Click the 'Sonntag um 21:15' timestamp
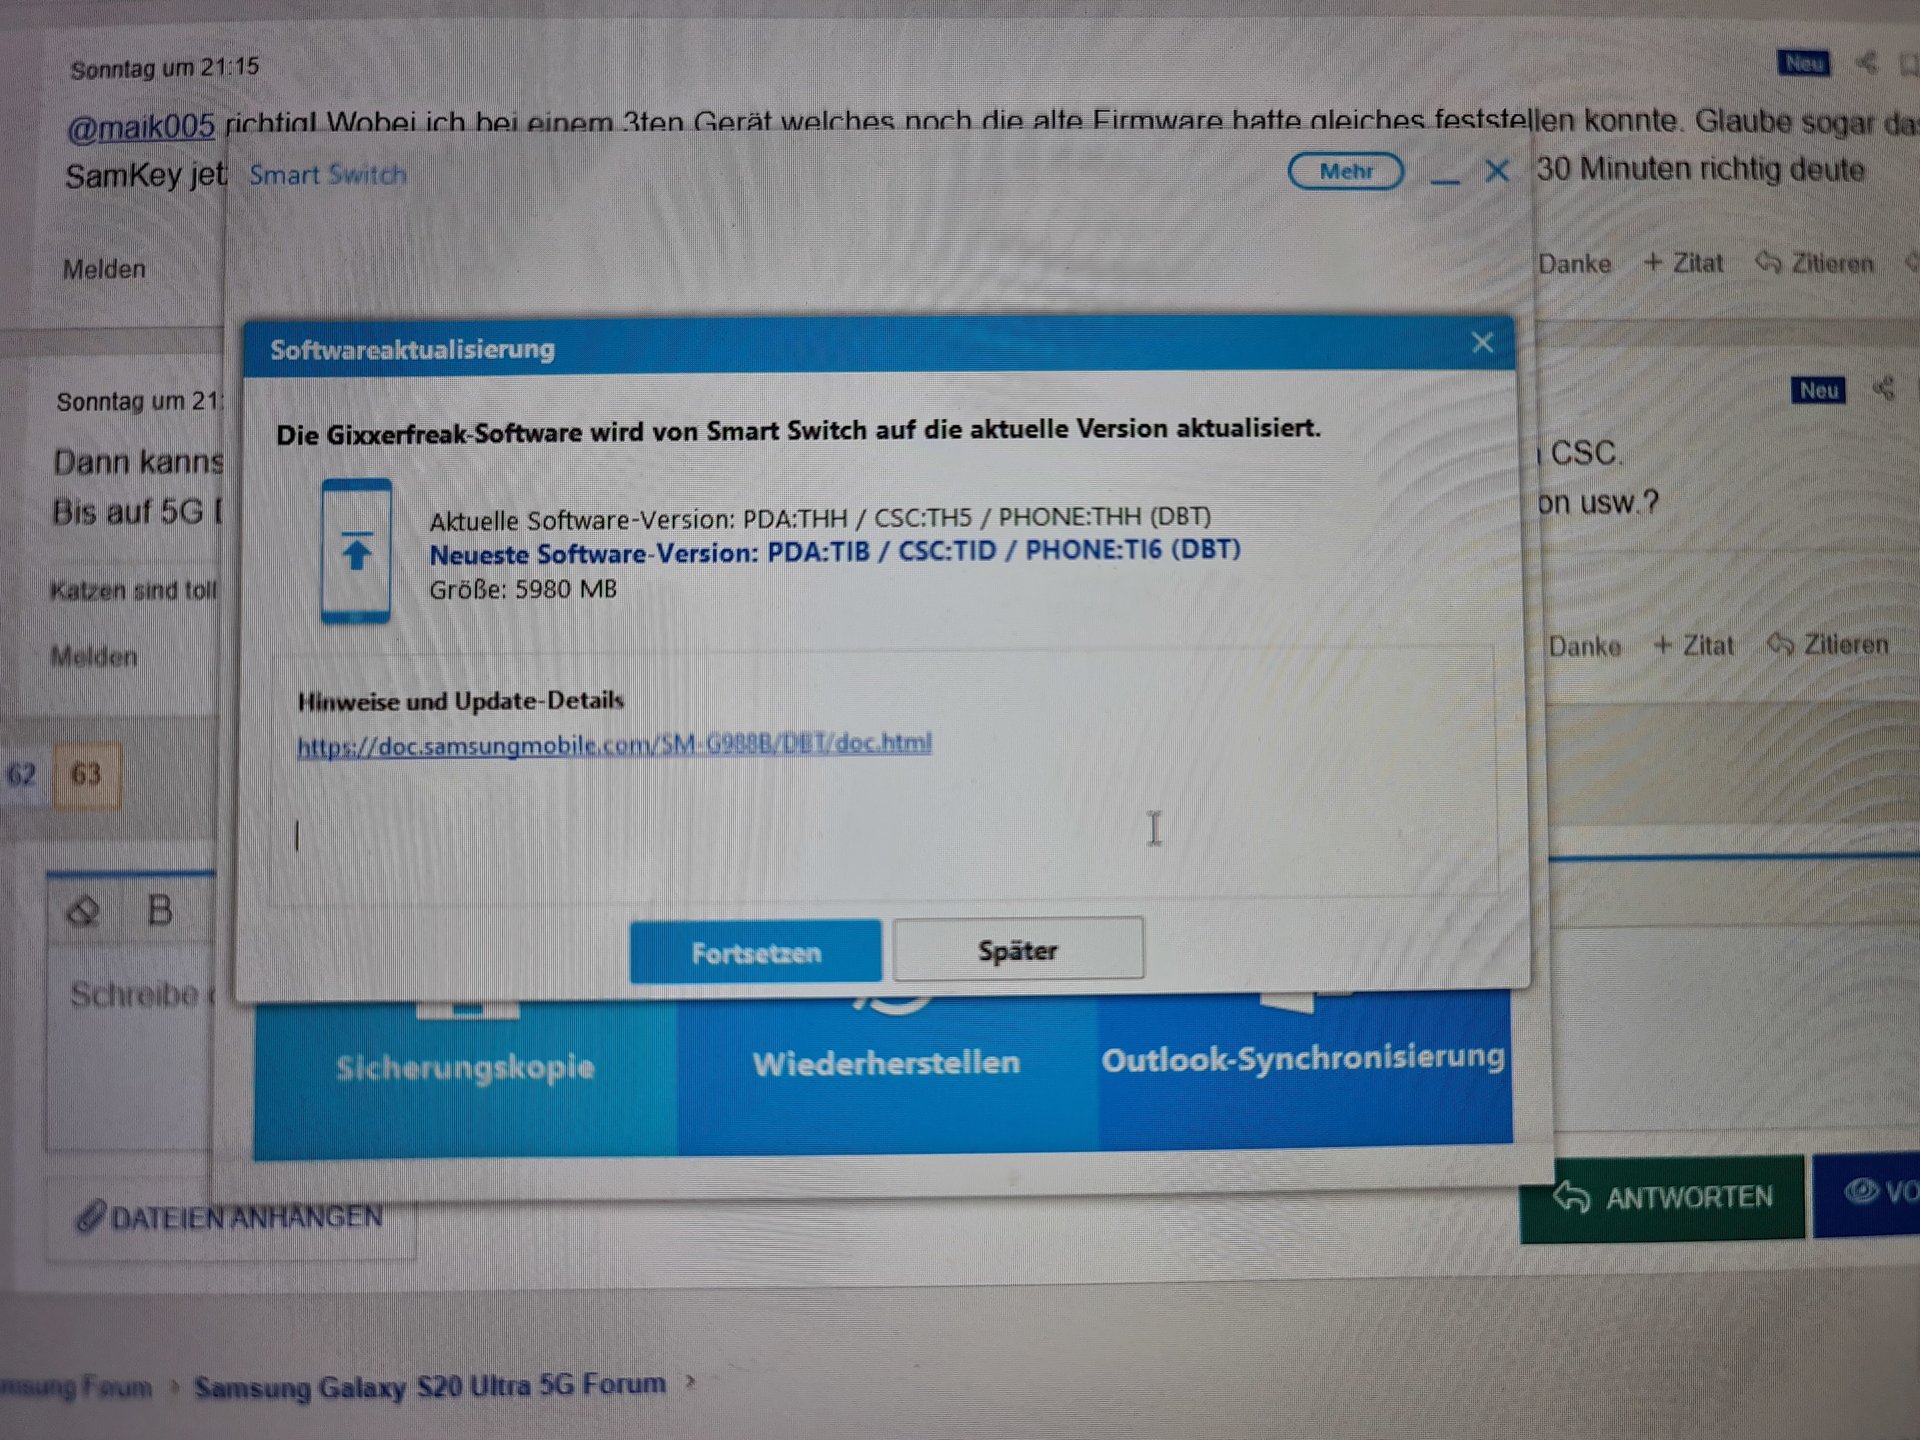The image size is (1920, 1440). point(165,68)
